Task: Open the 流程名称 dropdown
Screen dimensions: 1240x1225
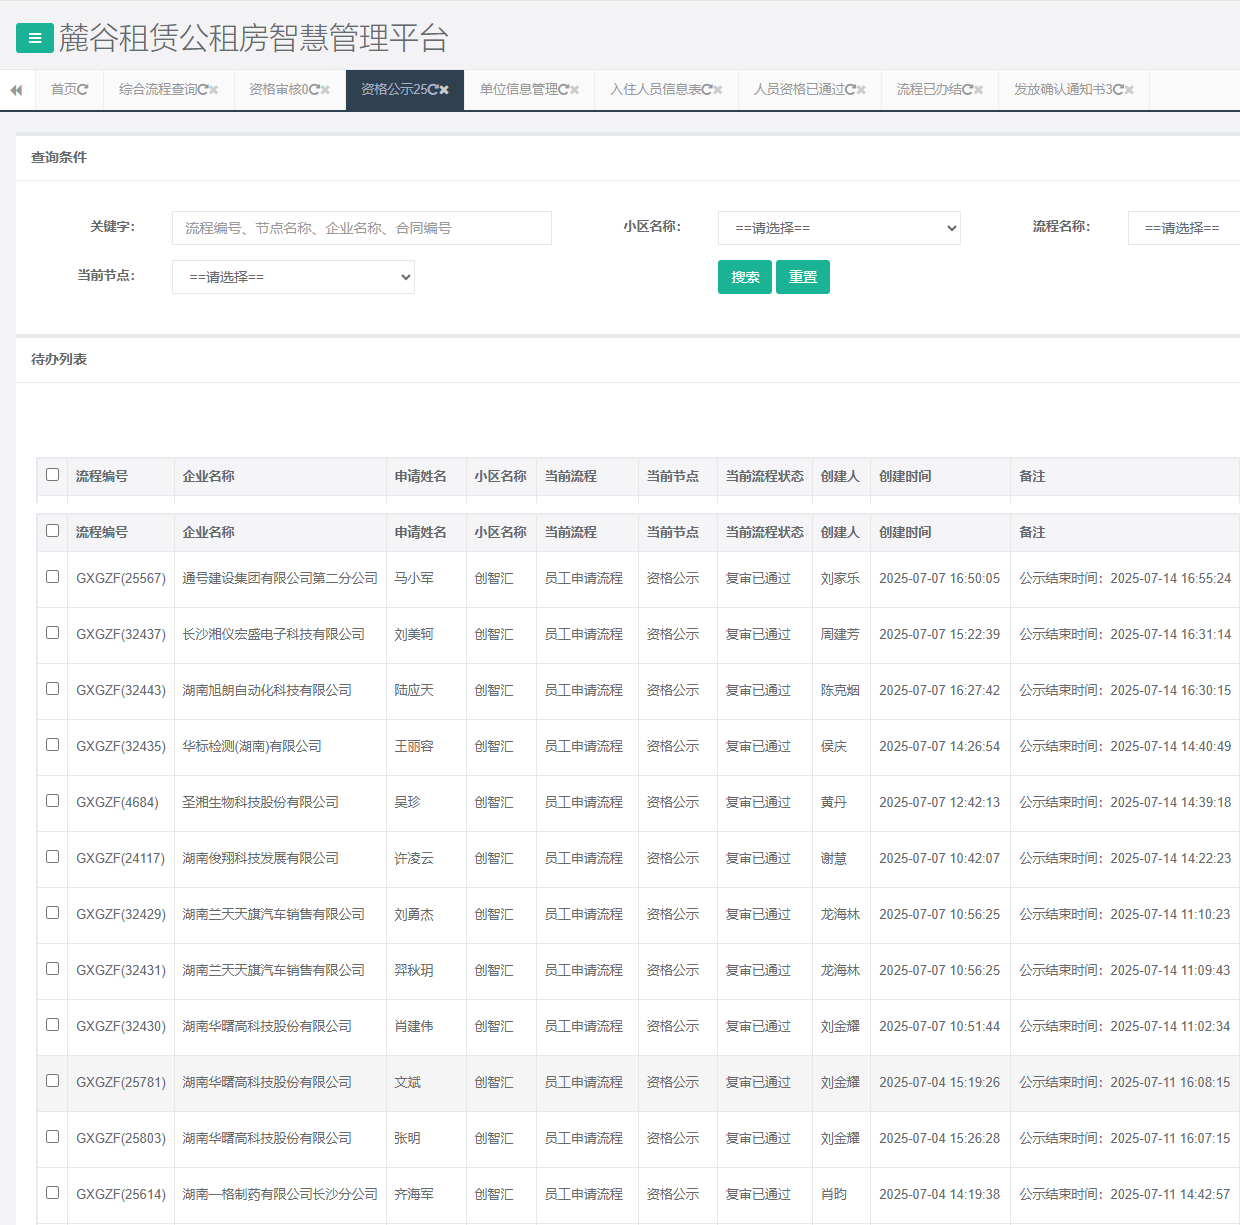Action: point(1183,228)
